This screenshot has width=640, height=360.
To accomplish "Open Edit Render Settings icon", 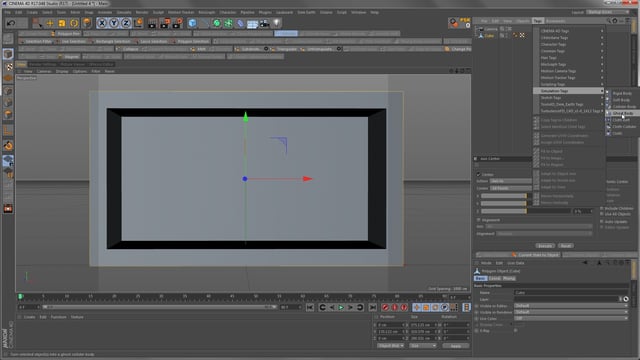I will 178,23.
